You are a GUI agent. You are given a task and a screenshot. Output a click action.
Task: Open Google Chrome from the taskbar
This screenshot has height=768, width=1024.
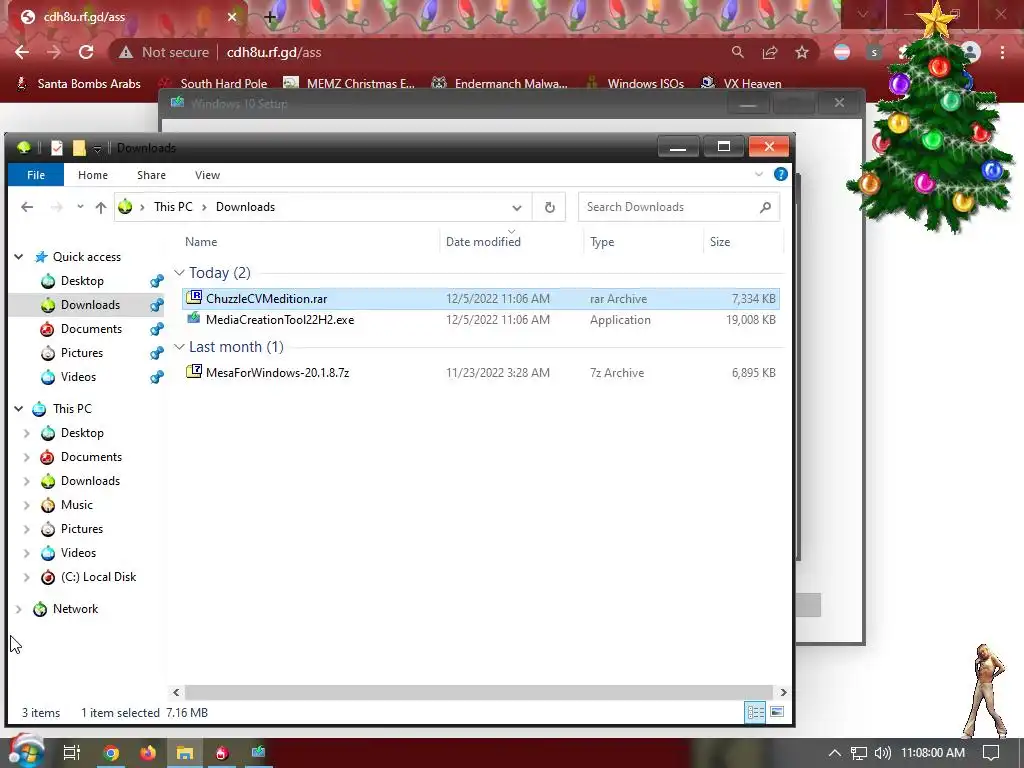pyautogui.click(x=111, y=752)
